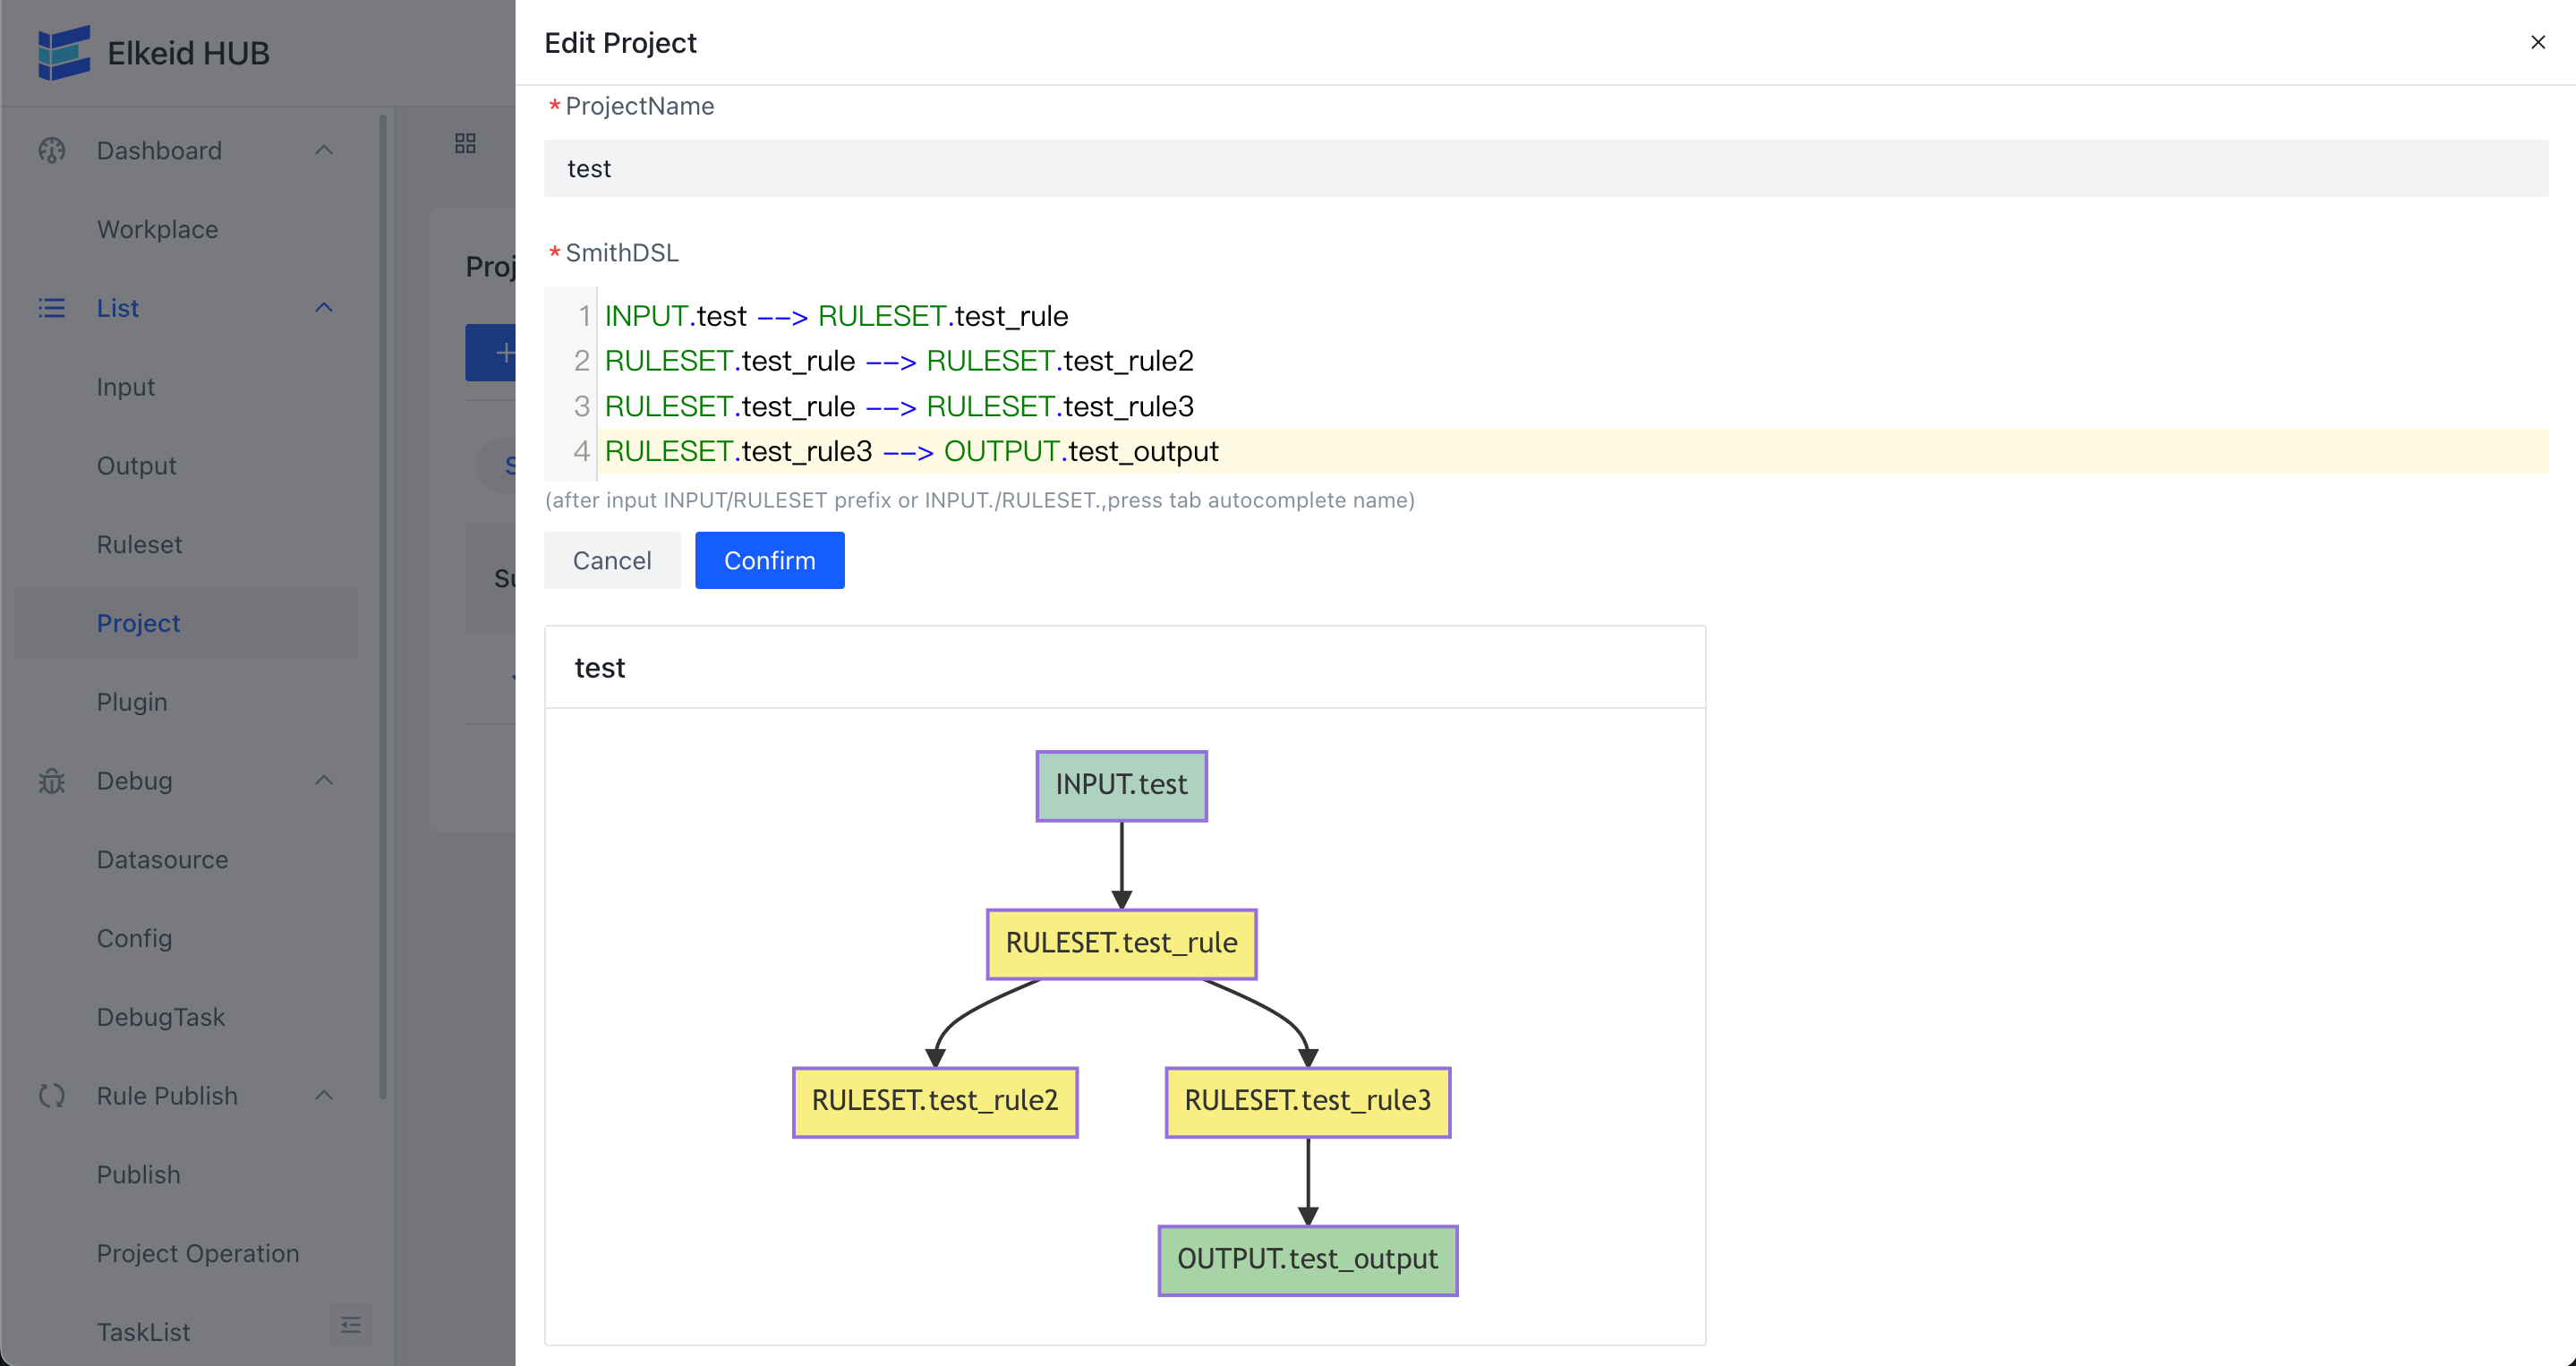Click the Elkeid HUB logo icon
Screen dimensions: 2576x1366
click(63, 52)
